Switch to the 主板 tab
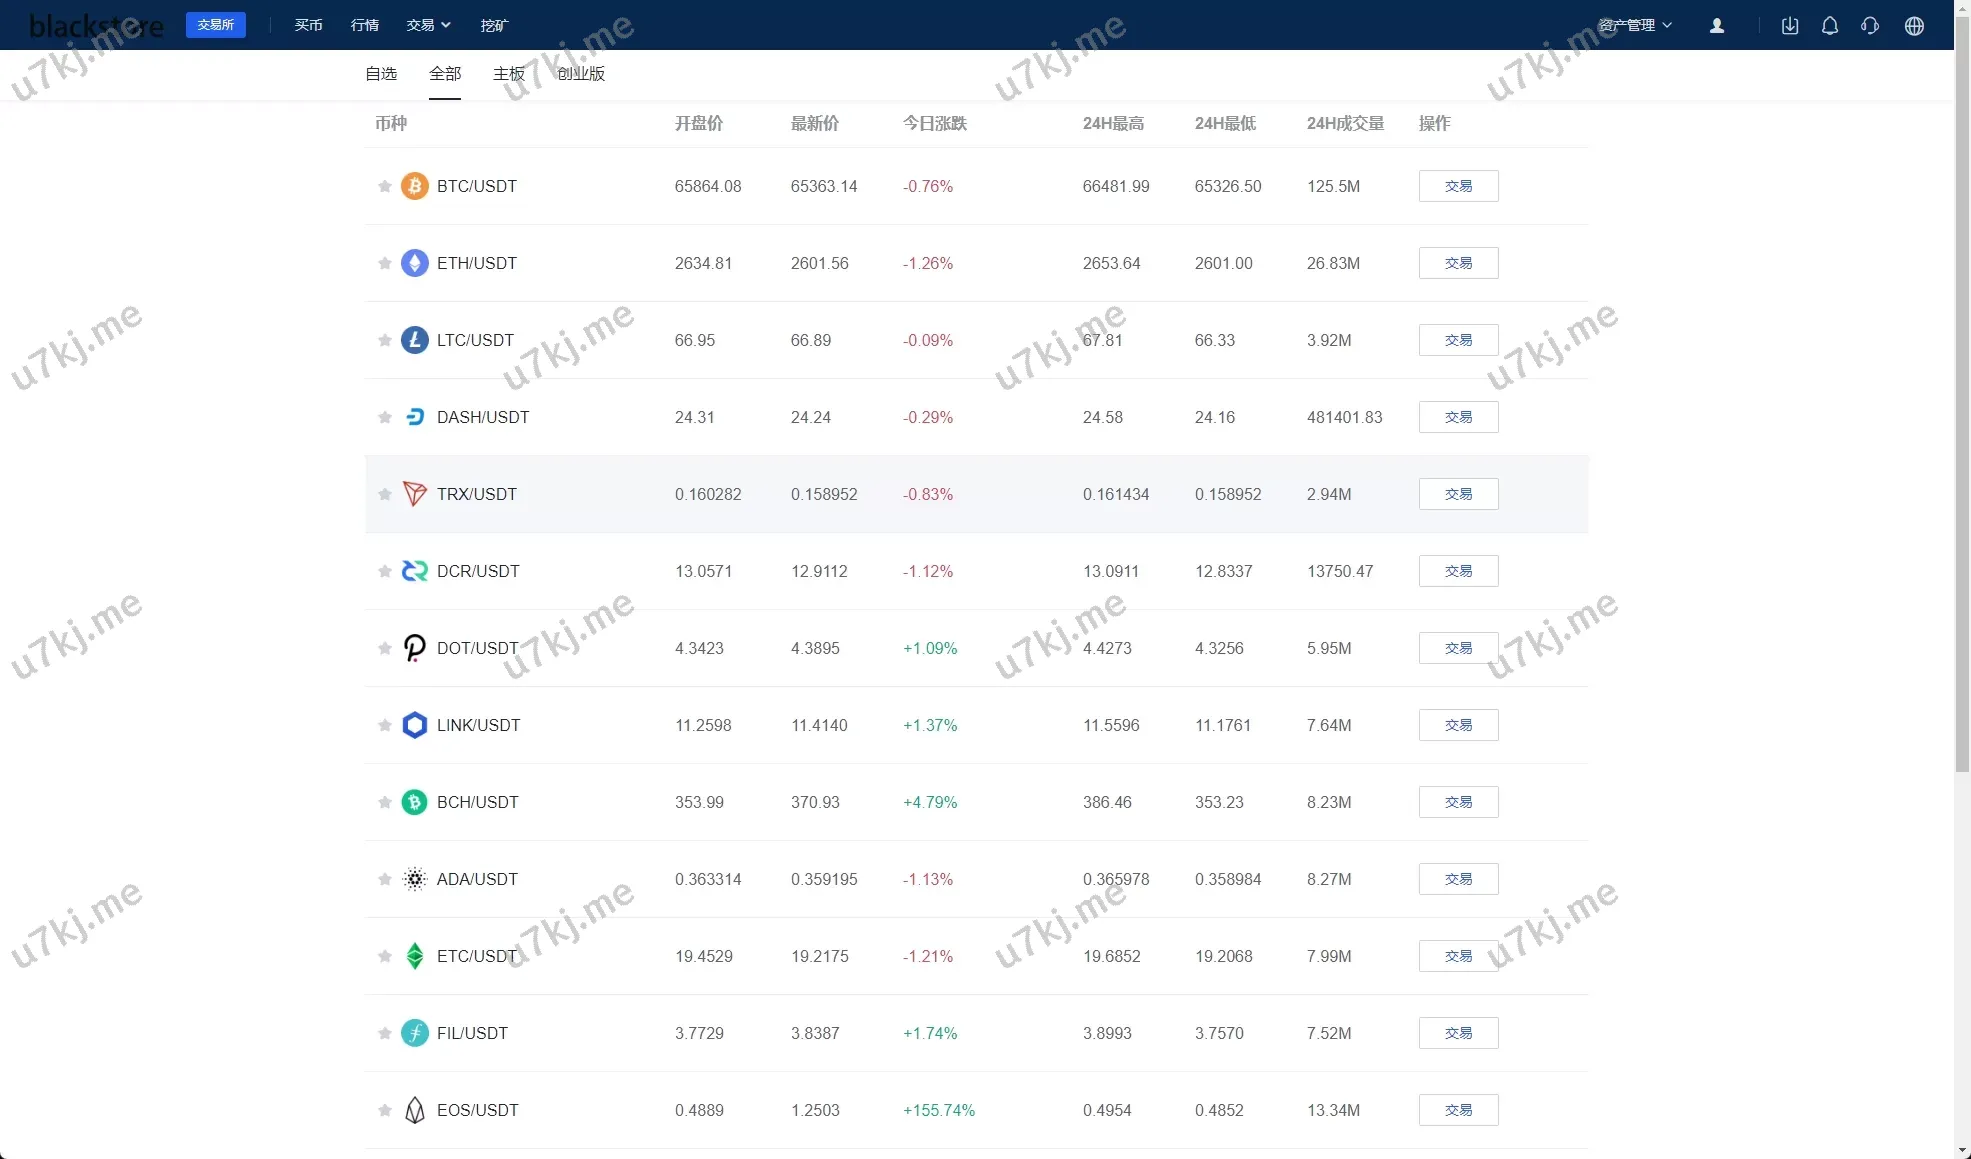1971x1159 pixels. pos(508,74)
